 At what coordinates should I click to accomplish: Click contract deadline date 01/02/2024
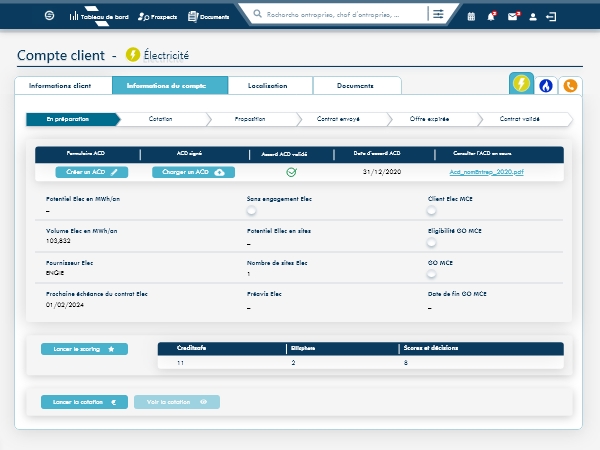tap(65, 305)
